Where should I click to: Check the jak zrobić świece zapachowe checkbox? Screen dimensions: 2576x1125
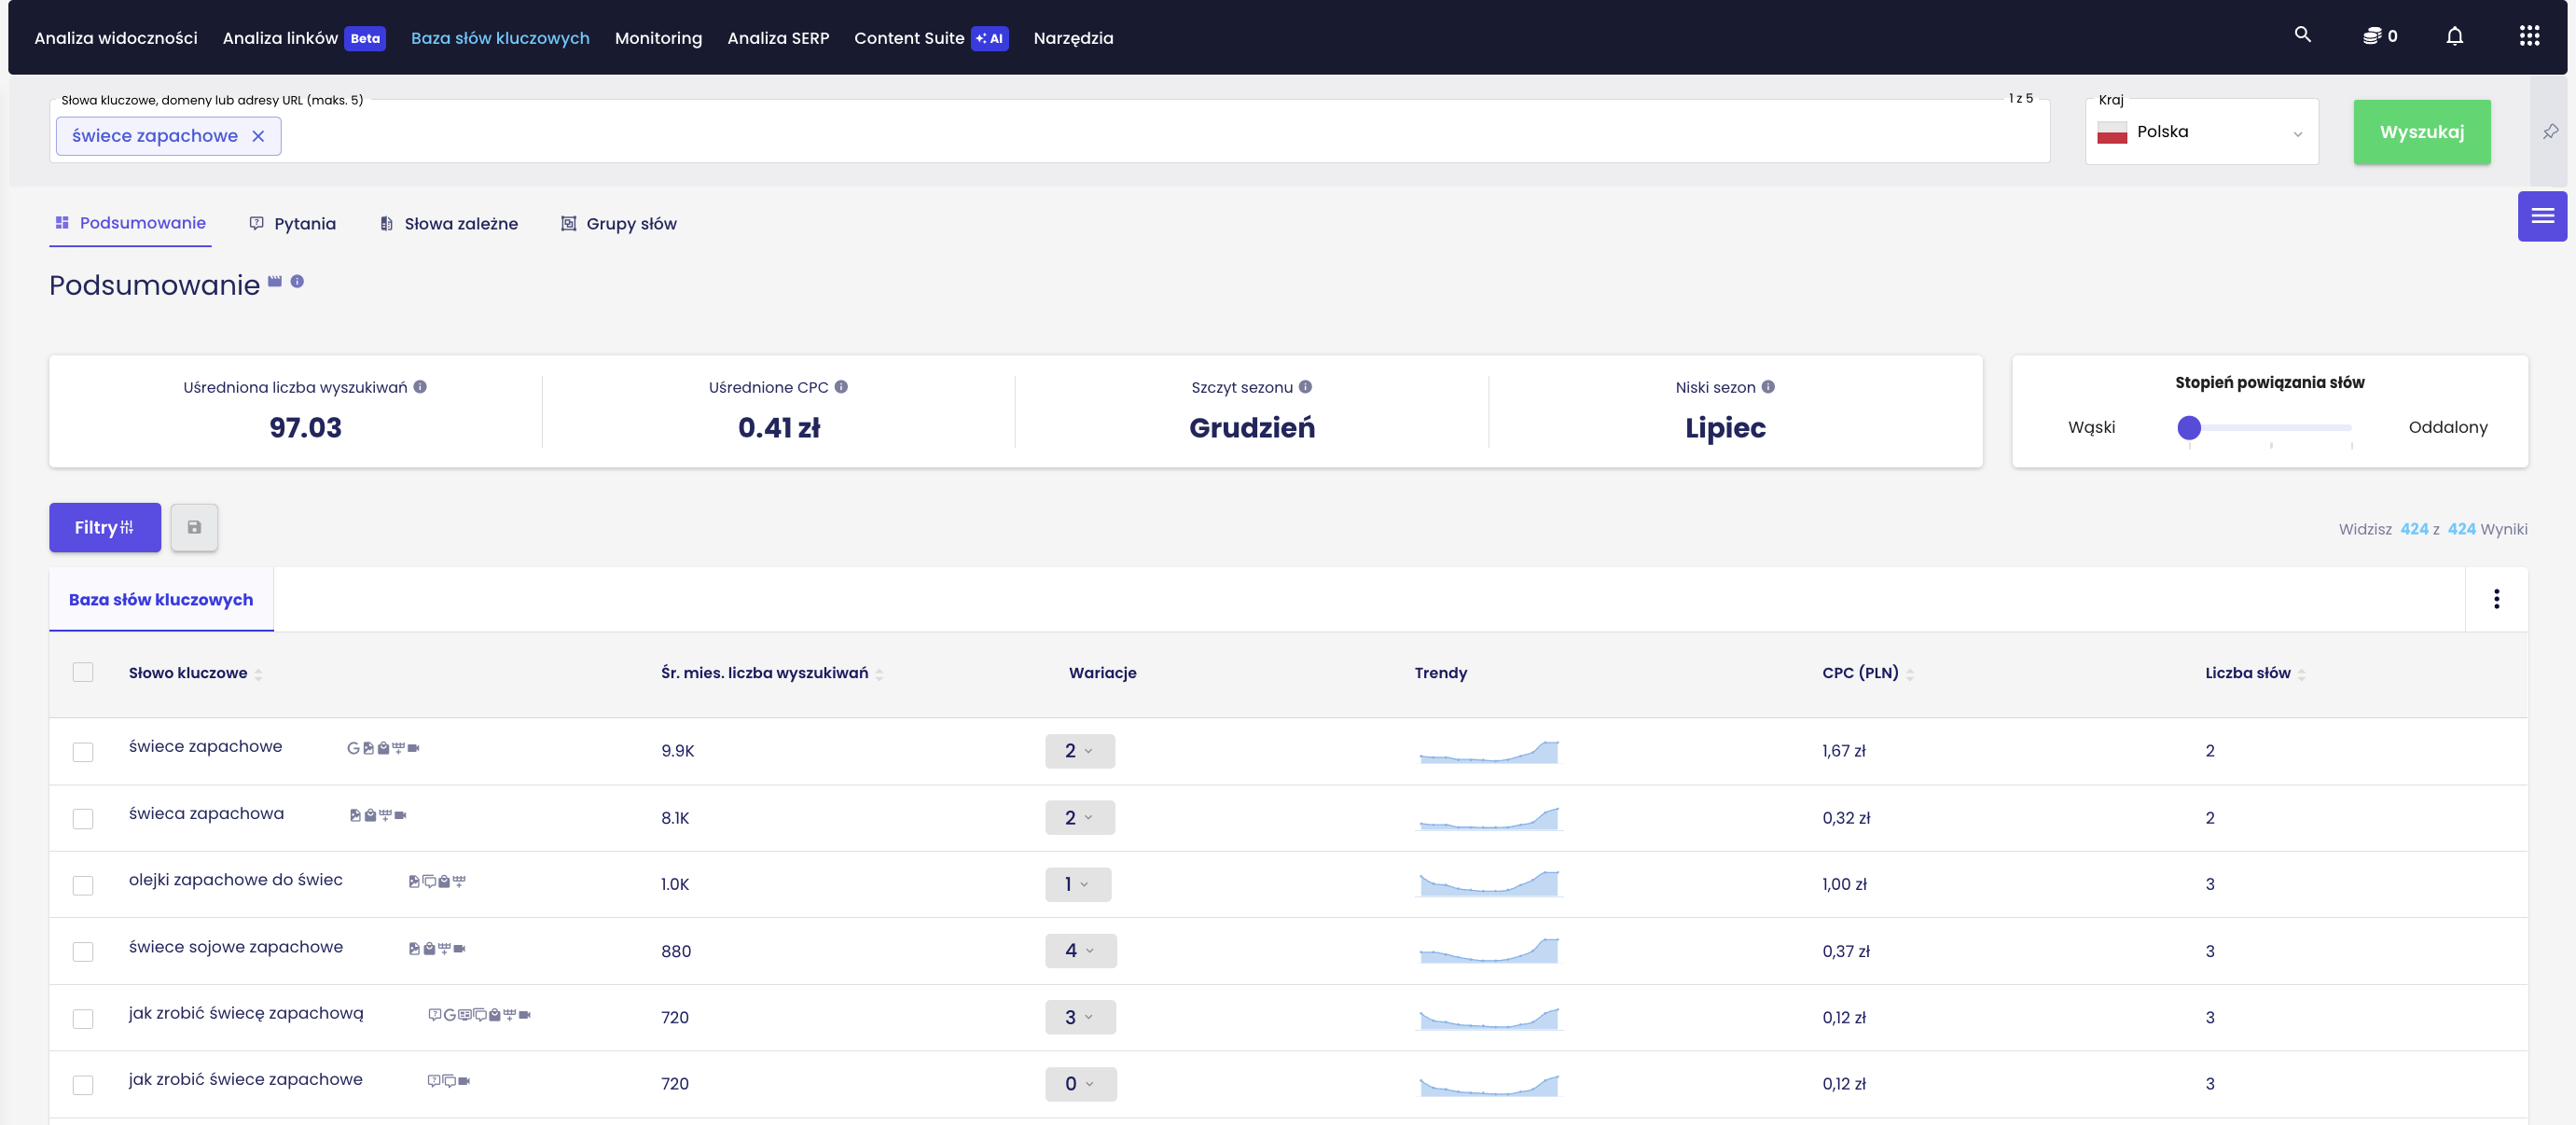tap(83, 1084)
